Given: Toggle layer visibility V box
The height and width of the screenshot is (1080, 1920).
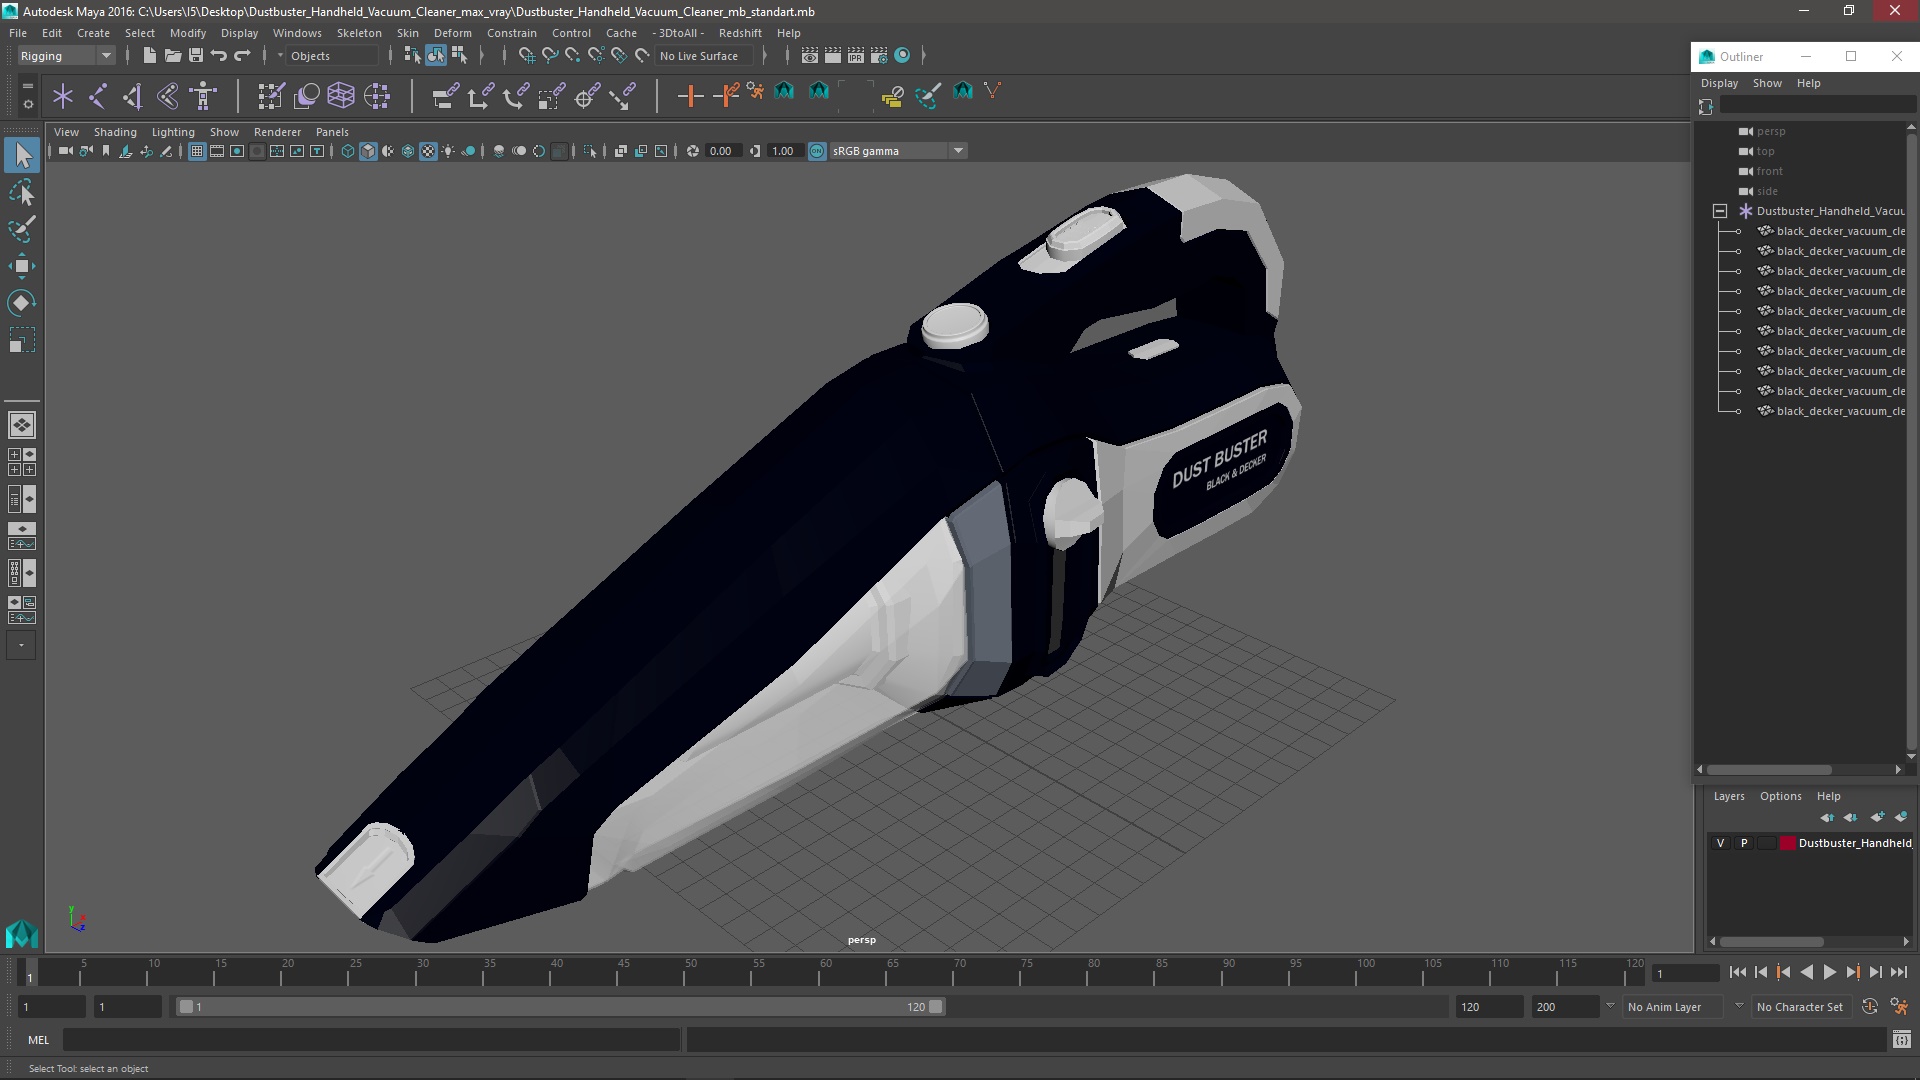Looking at the screenshot, I should click(1720, 843).
